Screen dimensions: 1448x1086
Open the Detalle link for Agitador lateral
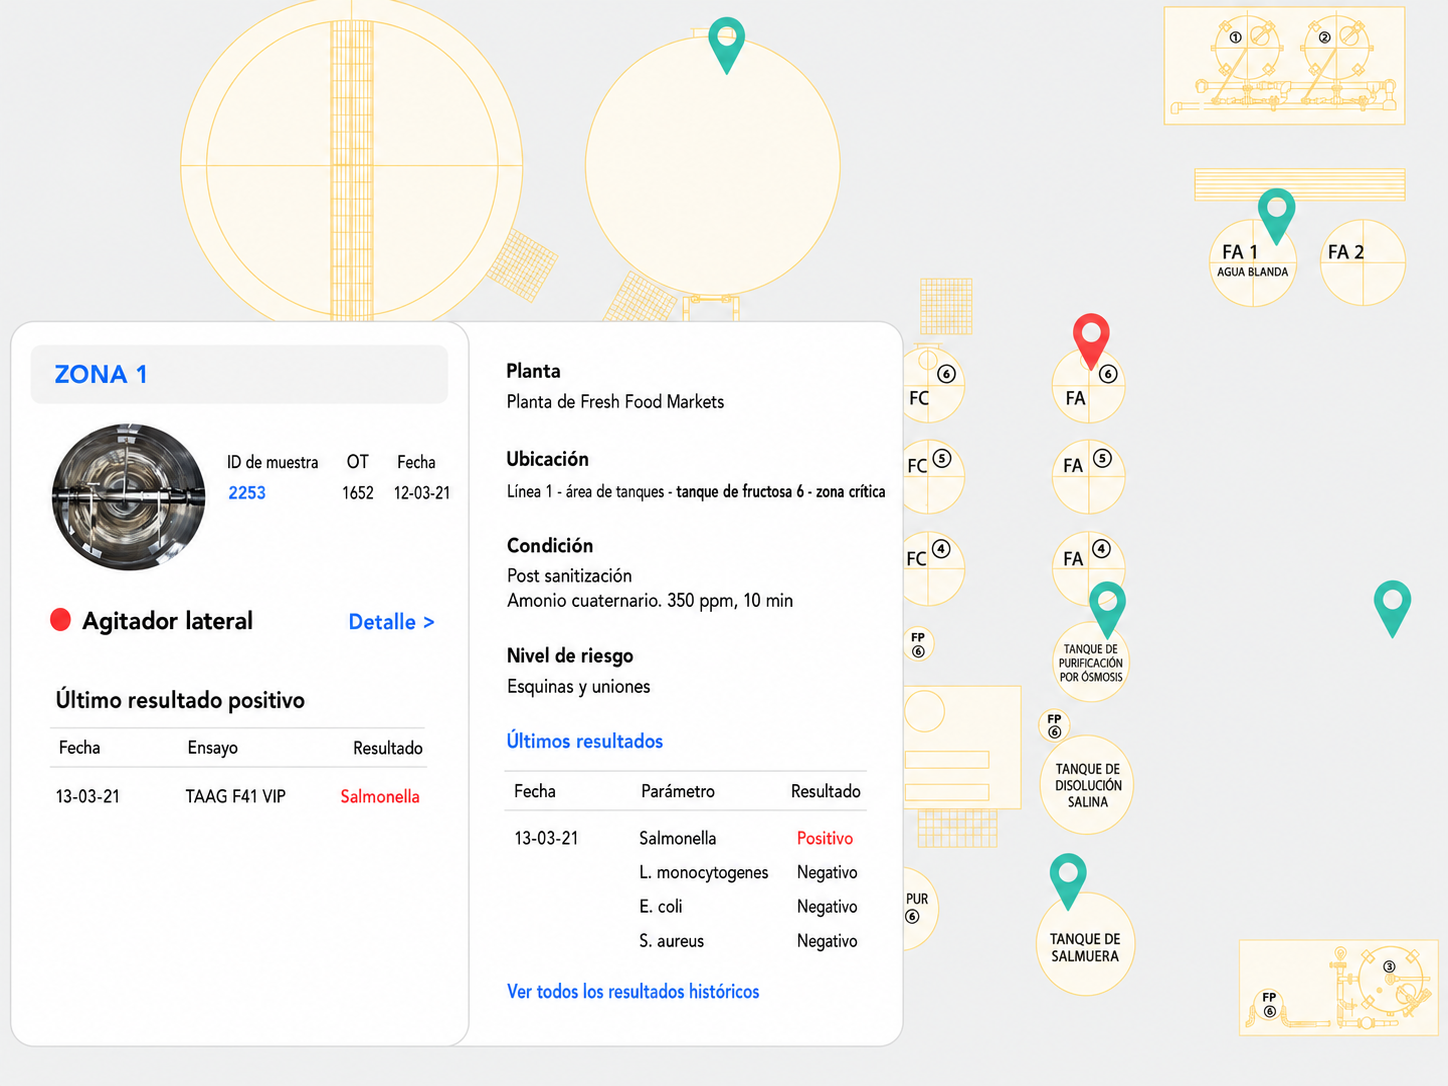[x=391, y=622]
